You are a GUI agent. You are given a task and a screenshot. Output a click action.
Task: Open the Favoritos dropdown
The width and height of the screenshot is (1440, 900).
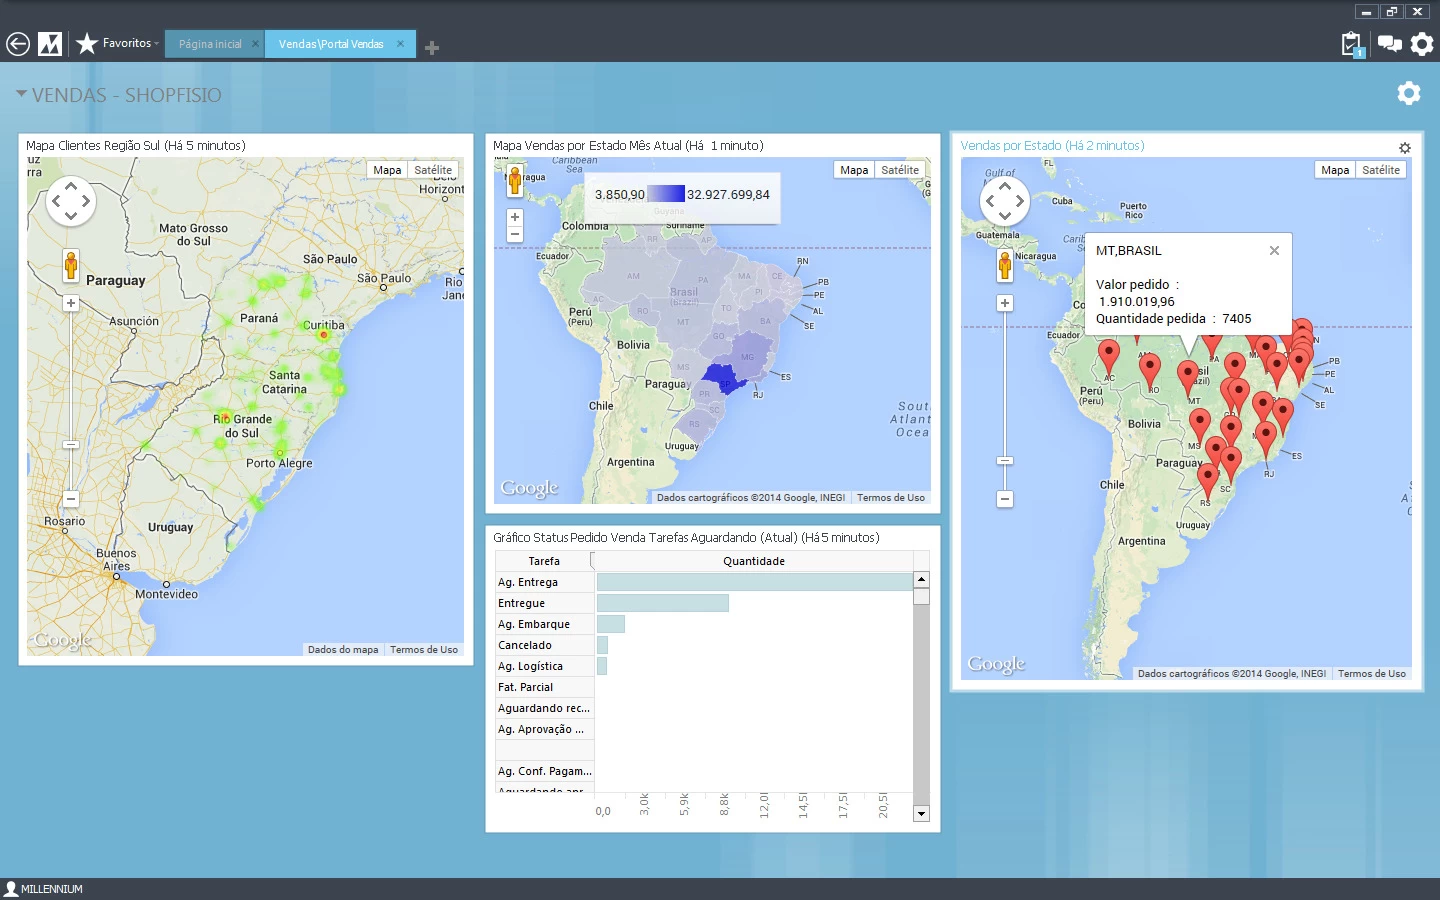tap(128, 43)
